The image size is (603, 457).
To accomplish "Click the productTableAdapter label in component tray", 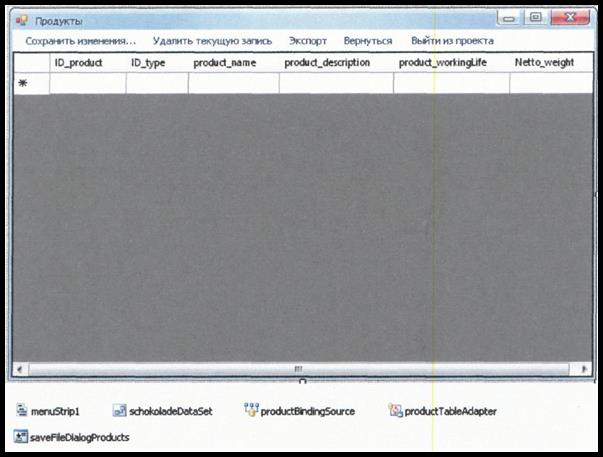I will pos(450,412).
